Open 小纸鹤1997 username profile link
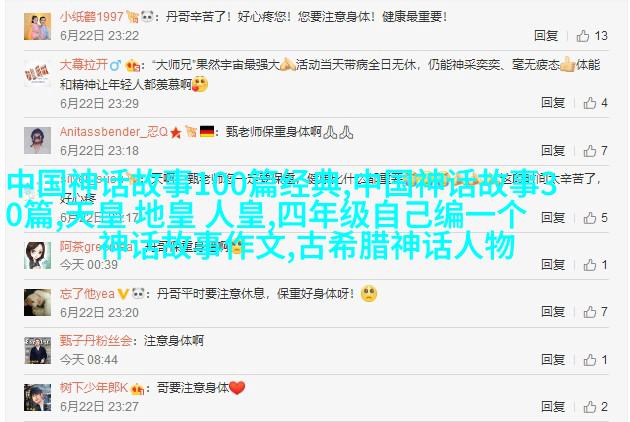 point(92,16)
